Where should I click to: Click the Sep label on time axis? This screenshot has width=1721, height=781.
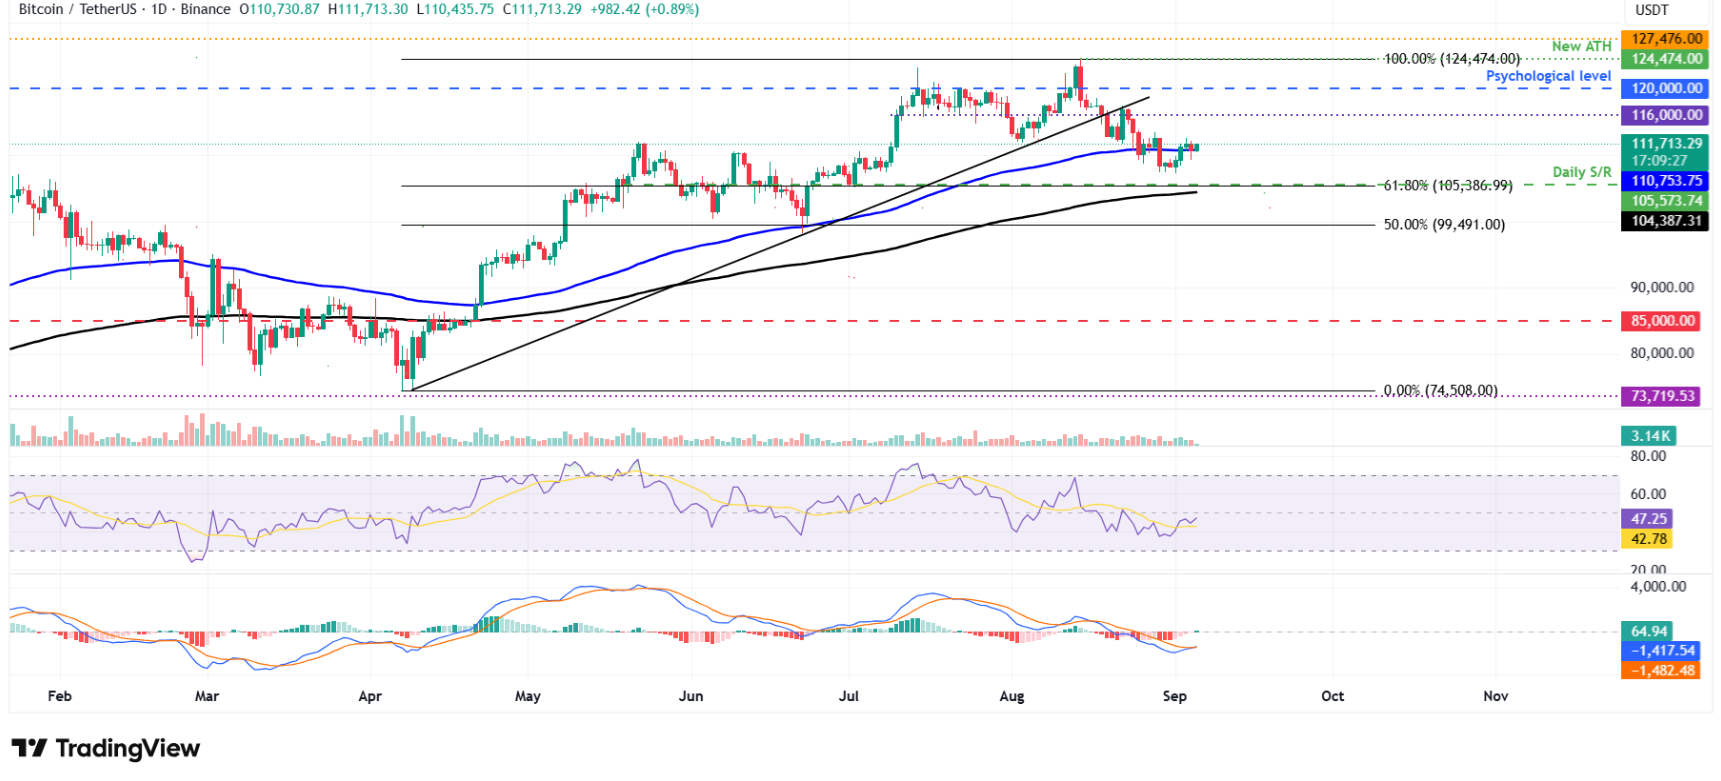pos(1174,696)
